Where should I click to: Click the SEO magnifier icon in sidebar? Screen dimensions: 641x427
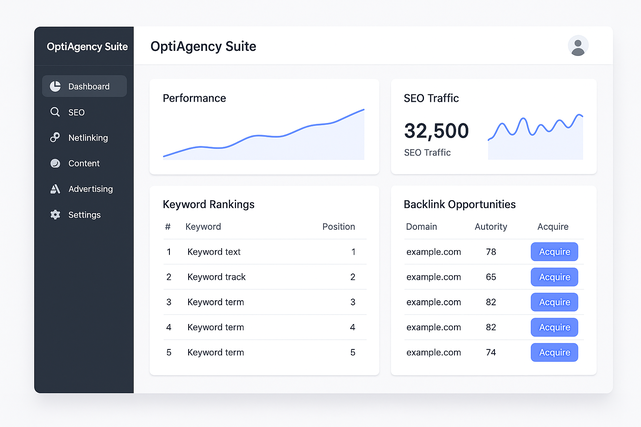coord(55,112)
